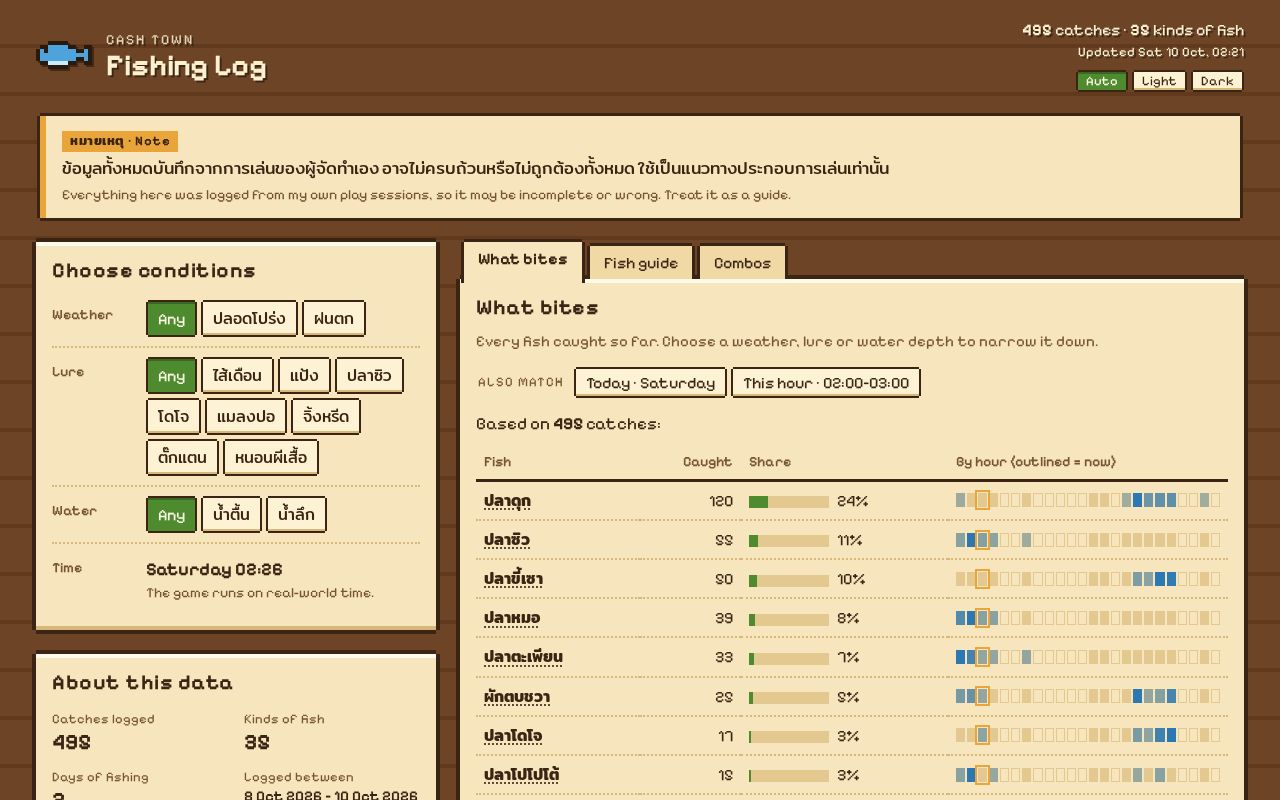The image size is (1280, 800).
Task: Open ปลาตะเพียน fish details
Action: 523,657
